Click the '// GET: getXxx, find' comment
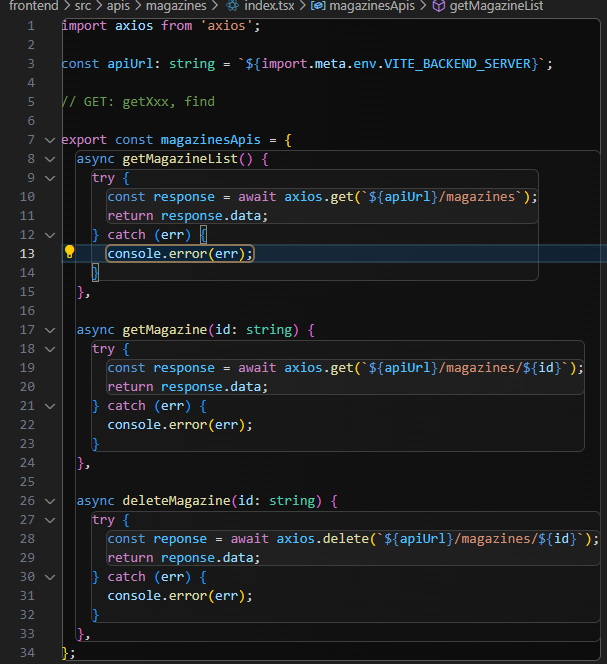This screenshot has height=664, width=607. (x=138, y=102)
